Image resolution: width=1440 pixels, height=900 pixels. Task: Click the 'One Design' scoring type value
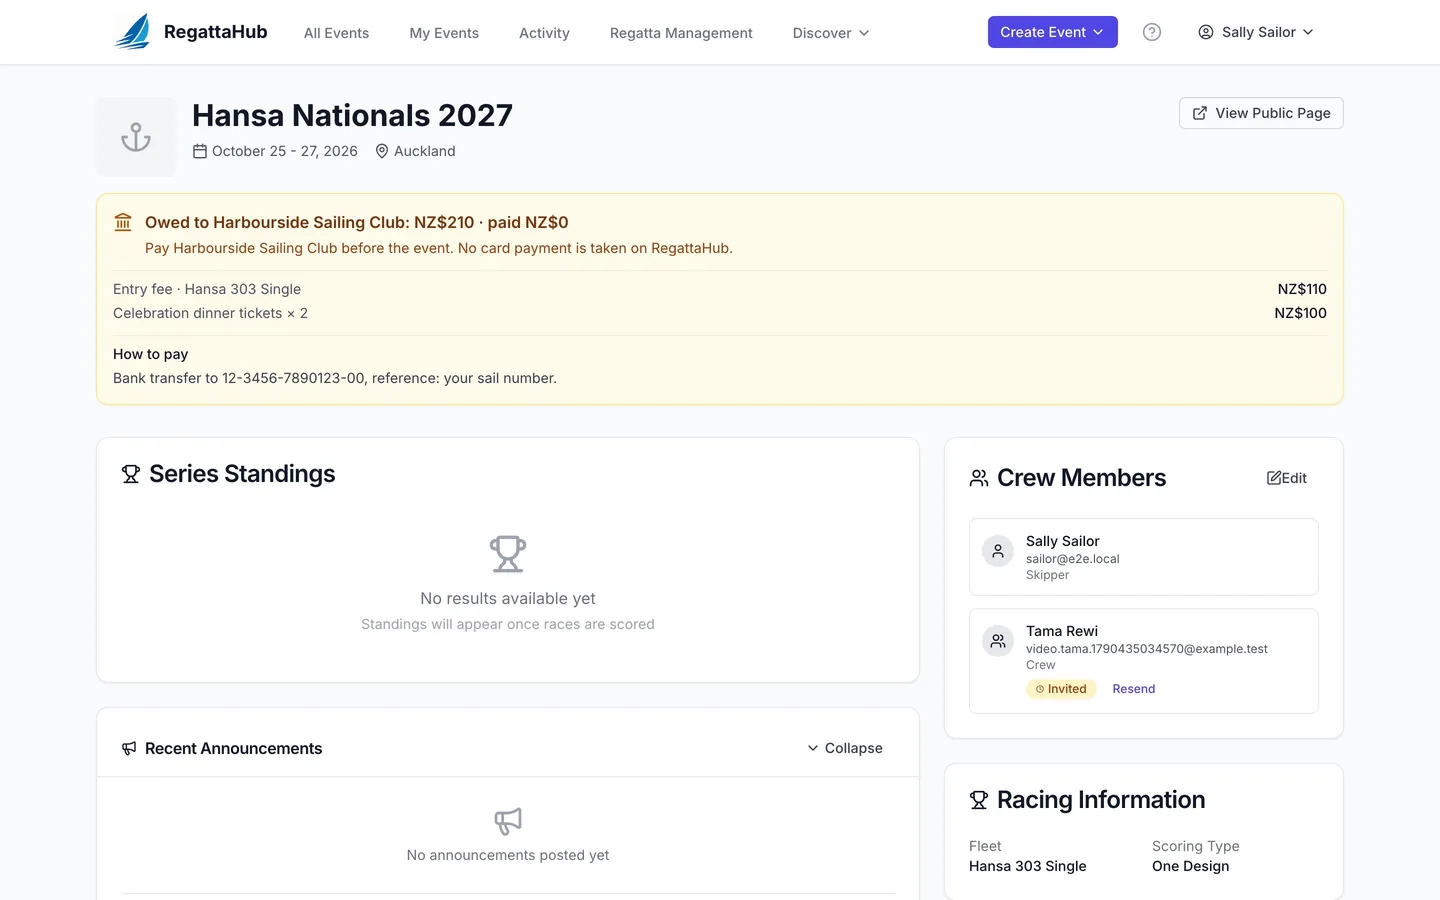[x=1191, y=866]
